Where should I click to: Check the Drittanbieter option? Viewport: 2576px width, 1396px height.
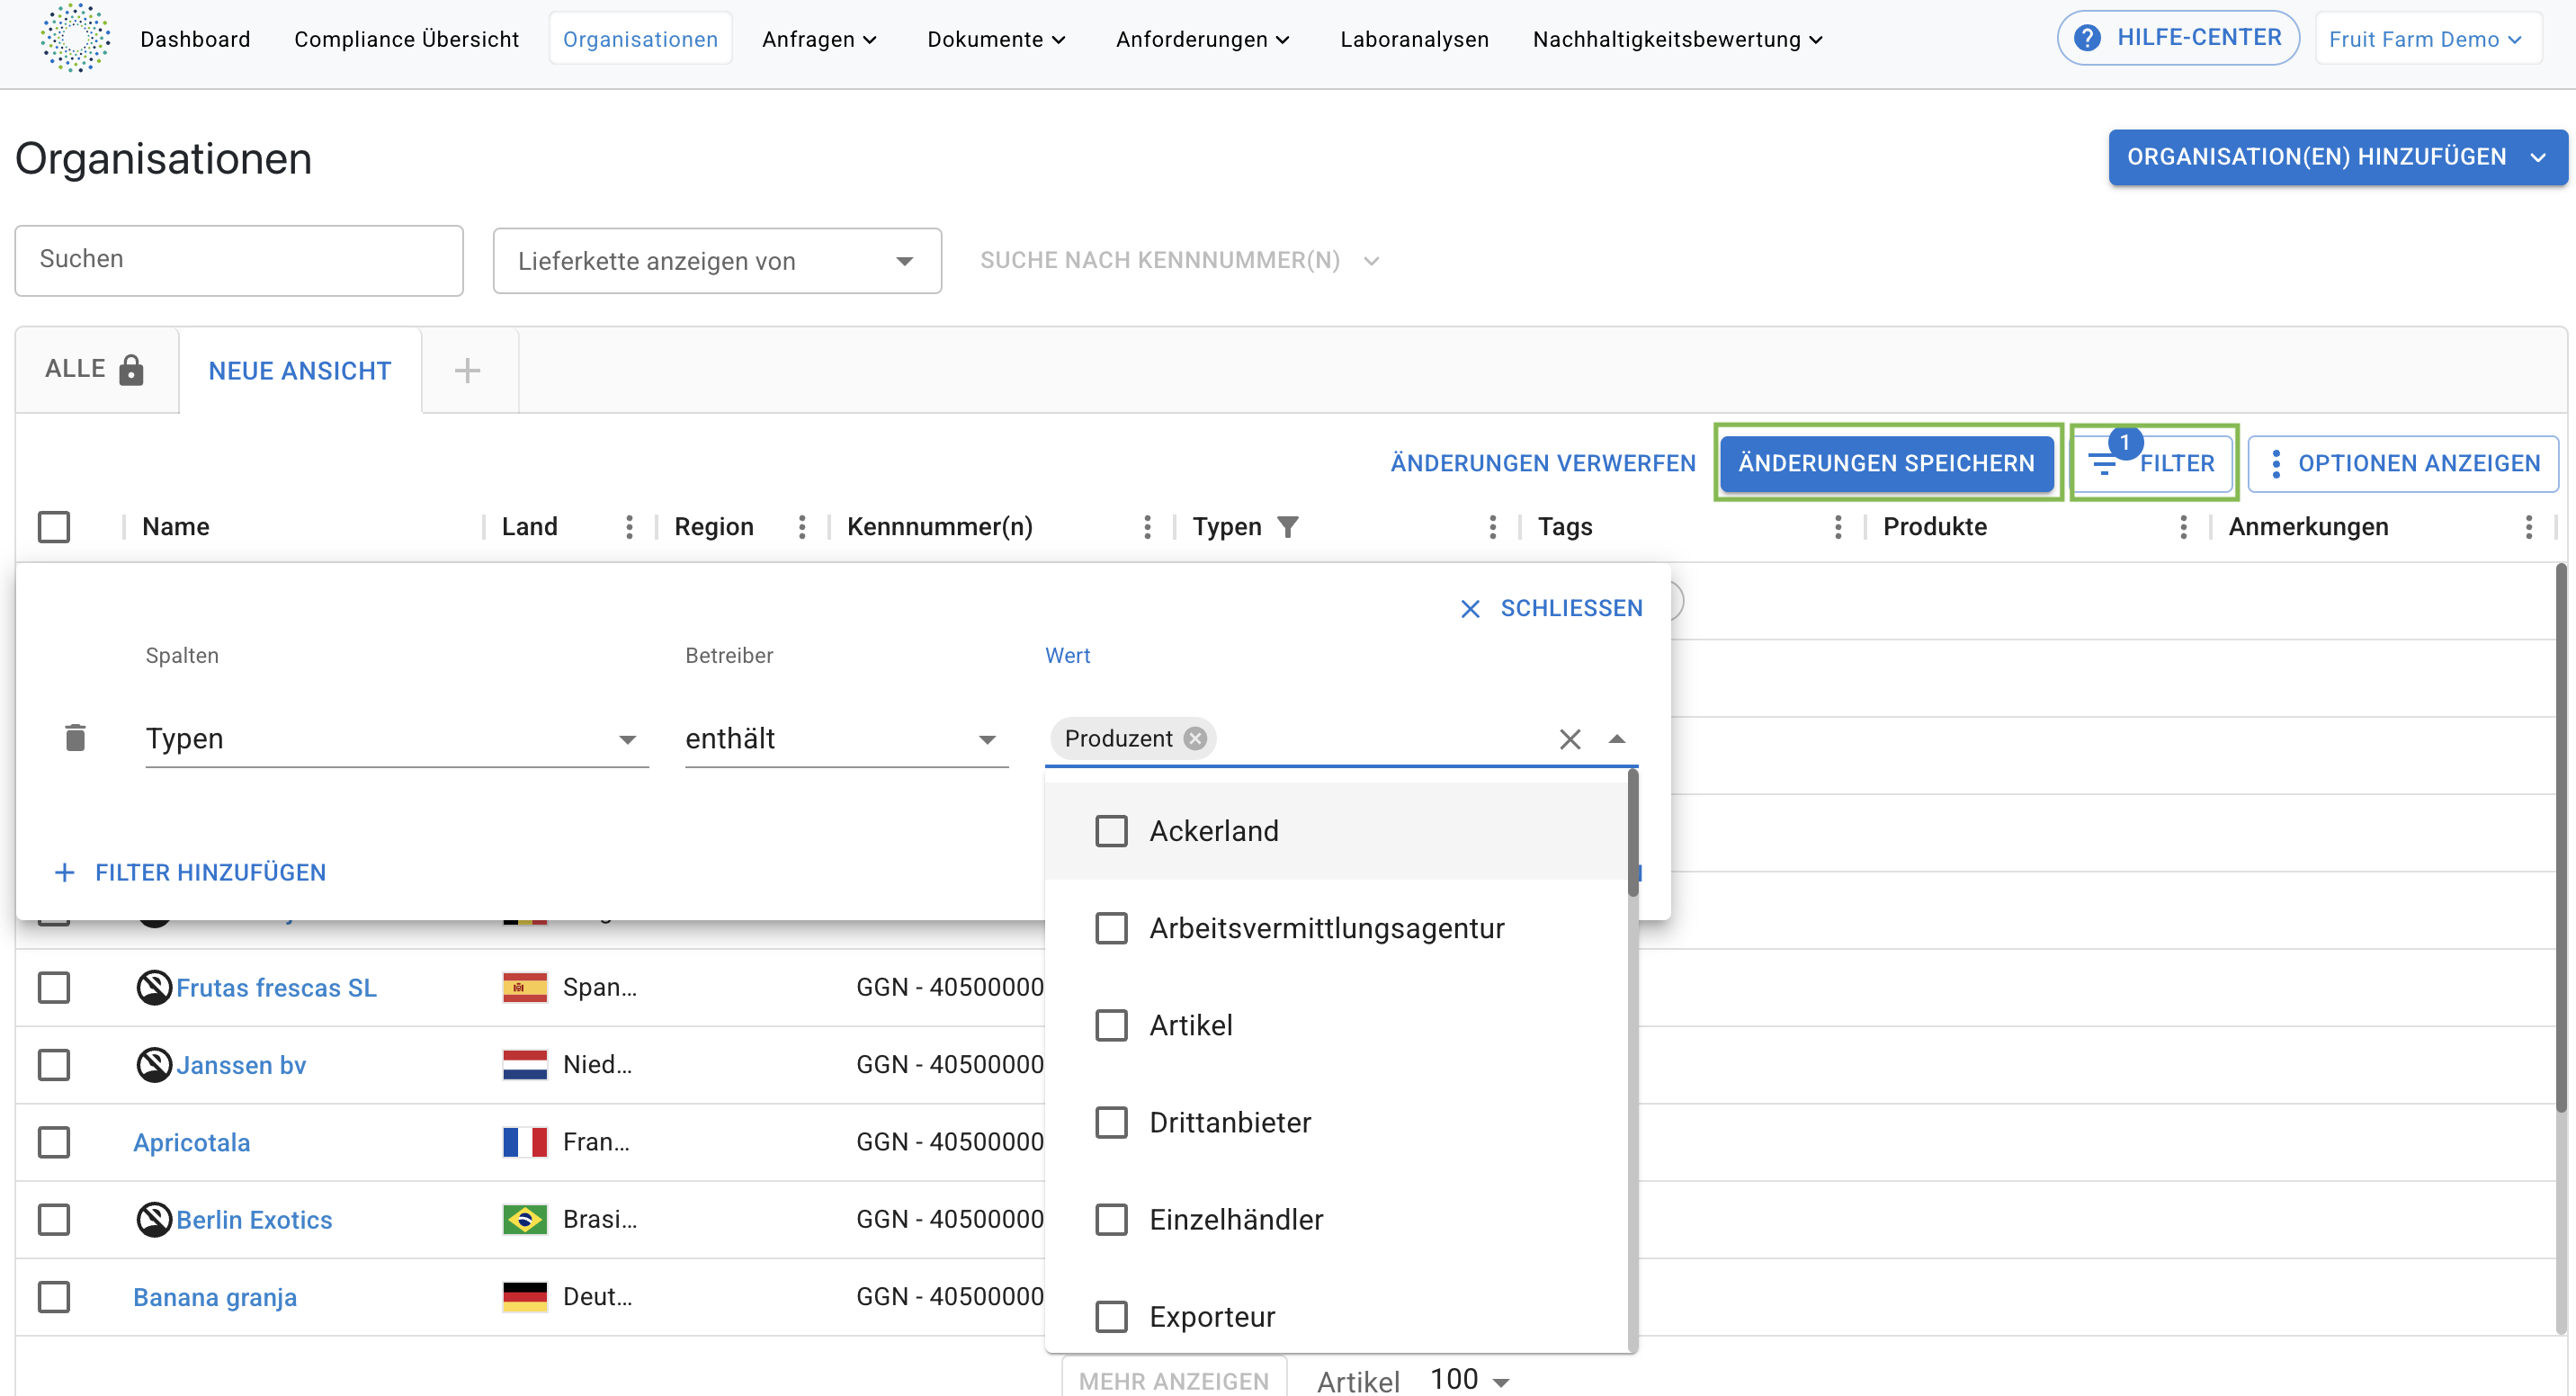point(1111,1122)
